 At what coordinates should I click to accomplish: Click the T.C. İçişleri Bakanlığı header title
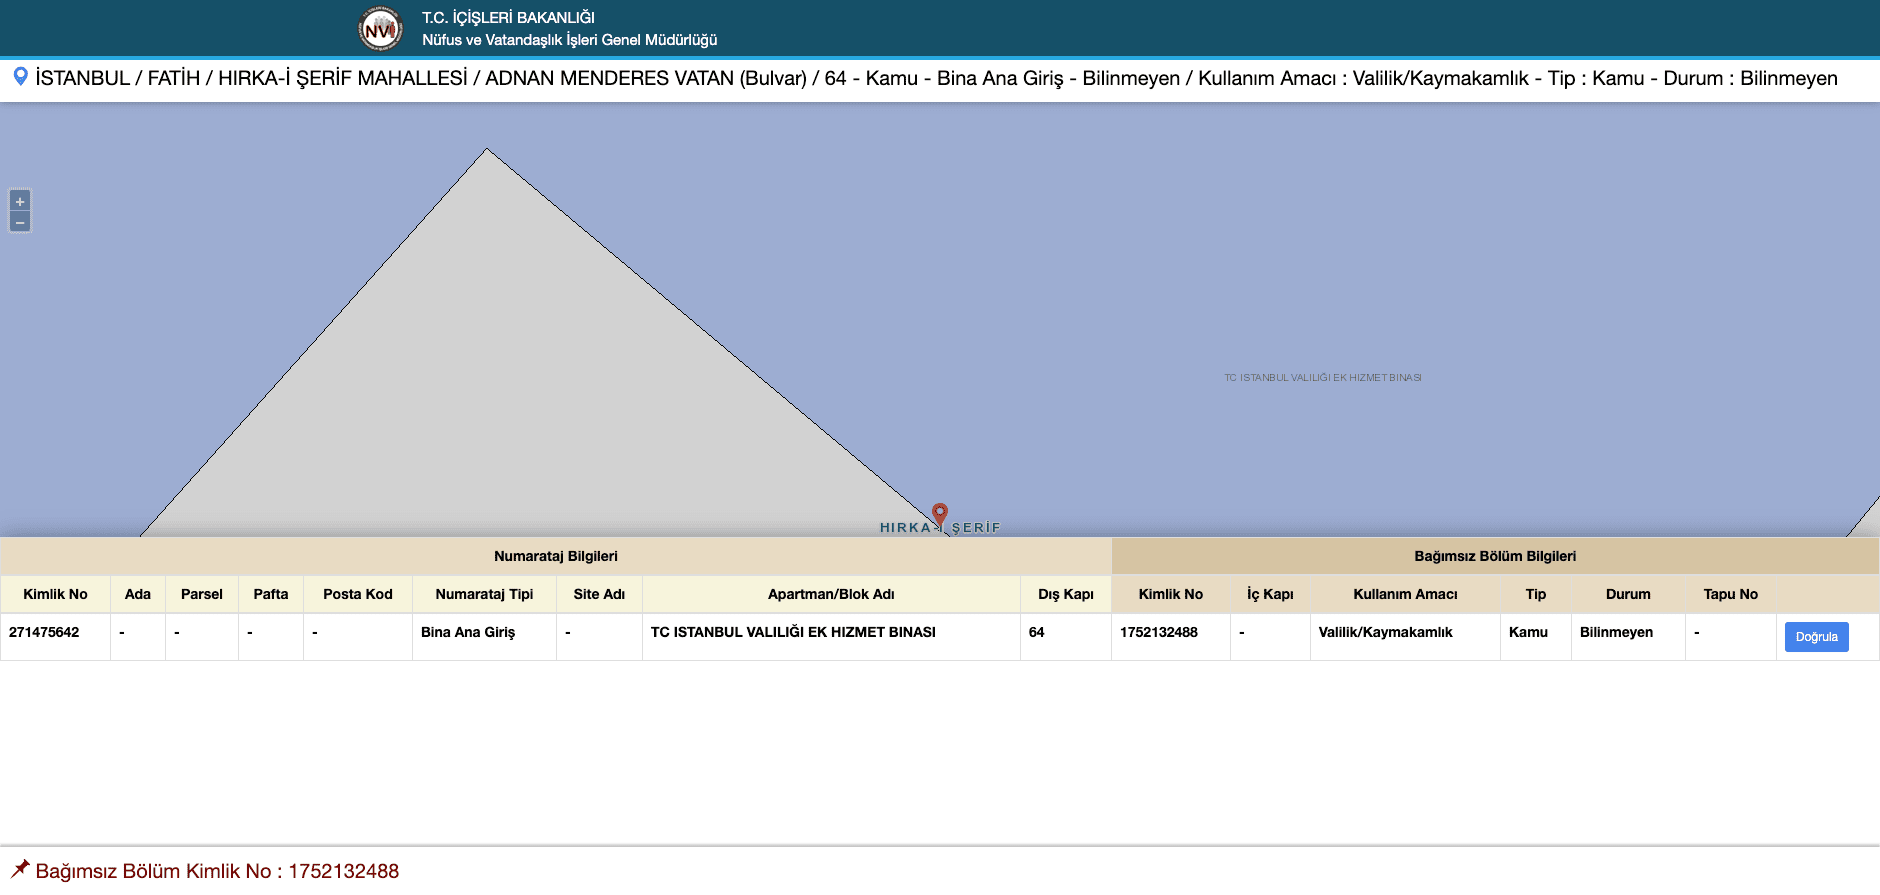(508, 17)
